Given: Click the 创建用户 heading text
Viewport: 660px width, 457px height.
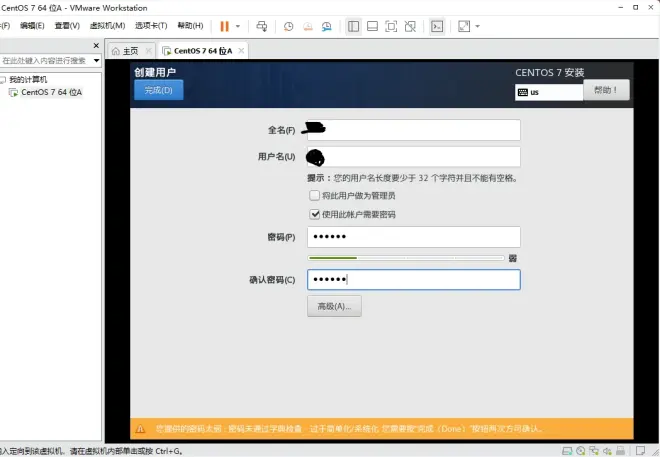Looking at the screenshot, I should (155, 72).
